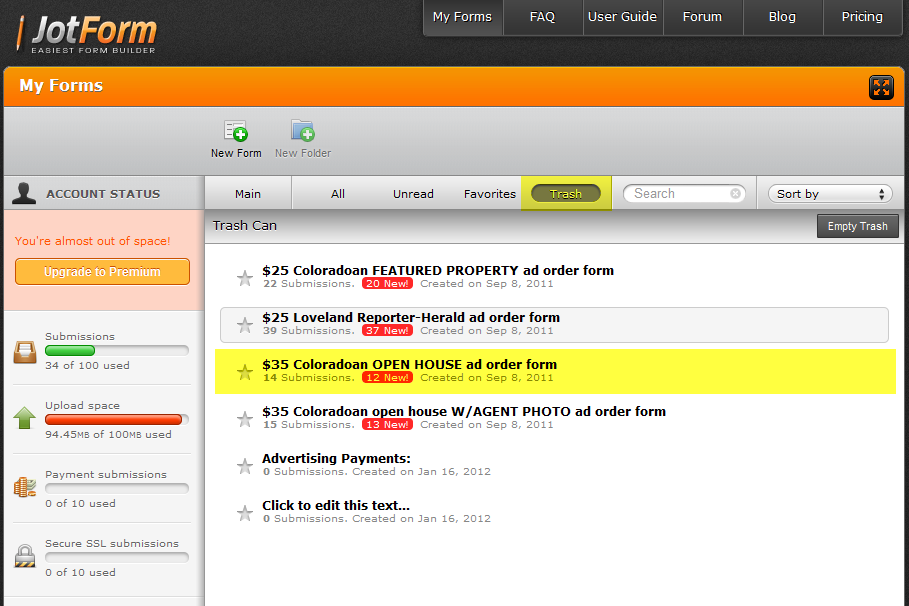Click inside the Search field
The width and height of the screenshot is (909, 606).
(675, 194)
